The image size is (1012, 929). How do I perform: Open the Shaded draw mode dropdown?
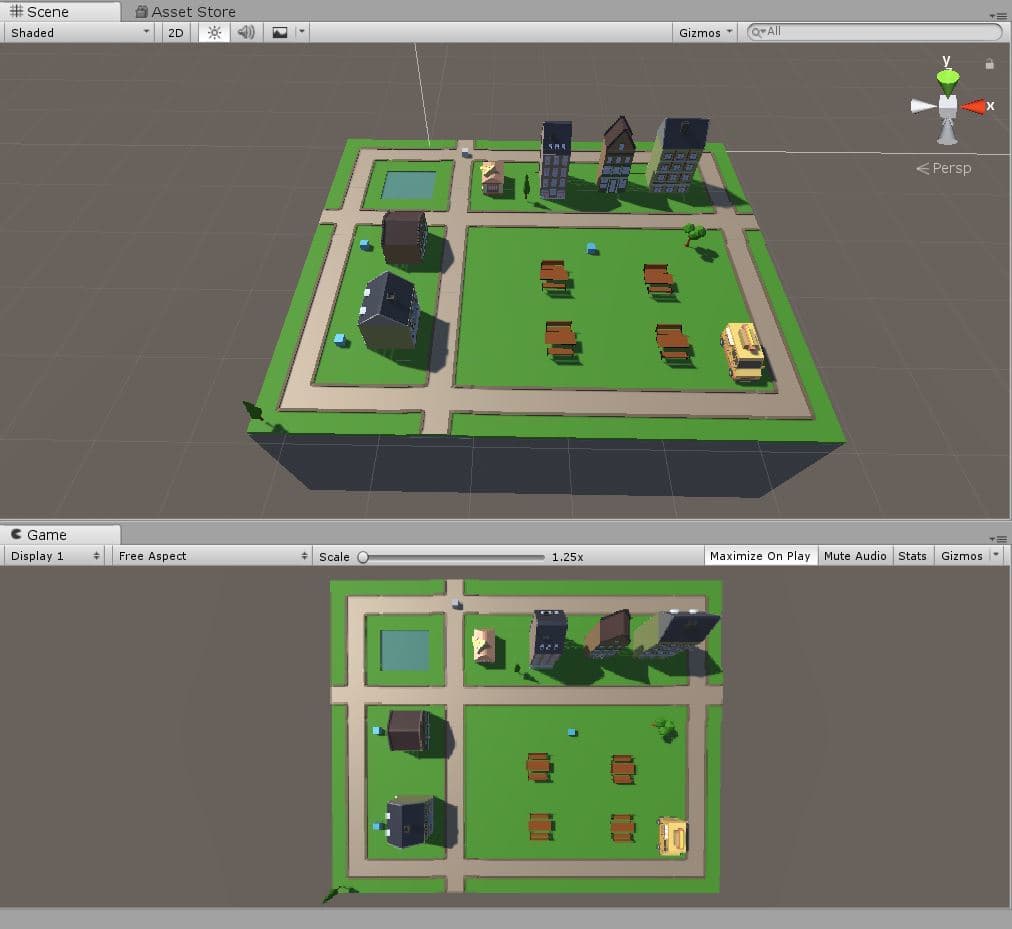[79, 32]
